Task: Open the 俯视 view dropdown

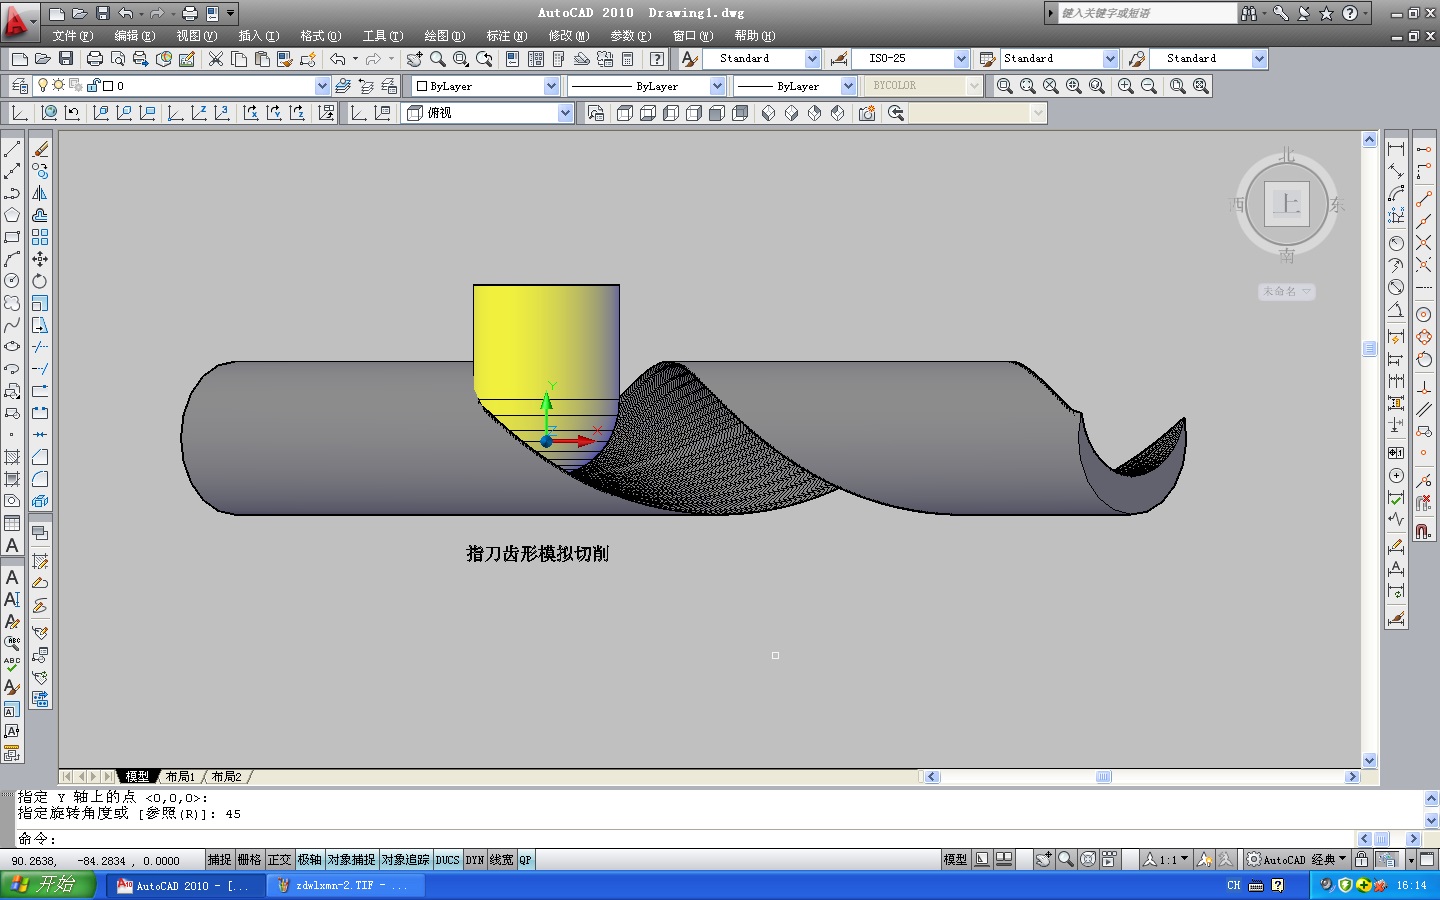Action: tap(565, 113)
